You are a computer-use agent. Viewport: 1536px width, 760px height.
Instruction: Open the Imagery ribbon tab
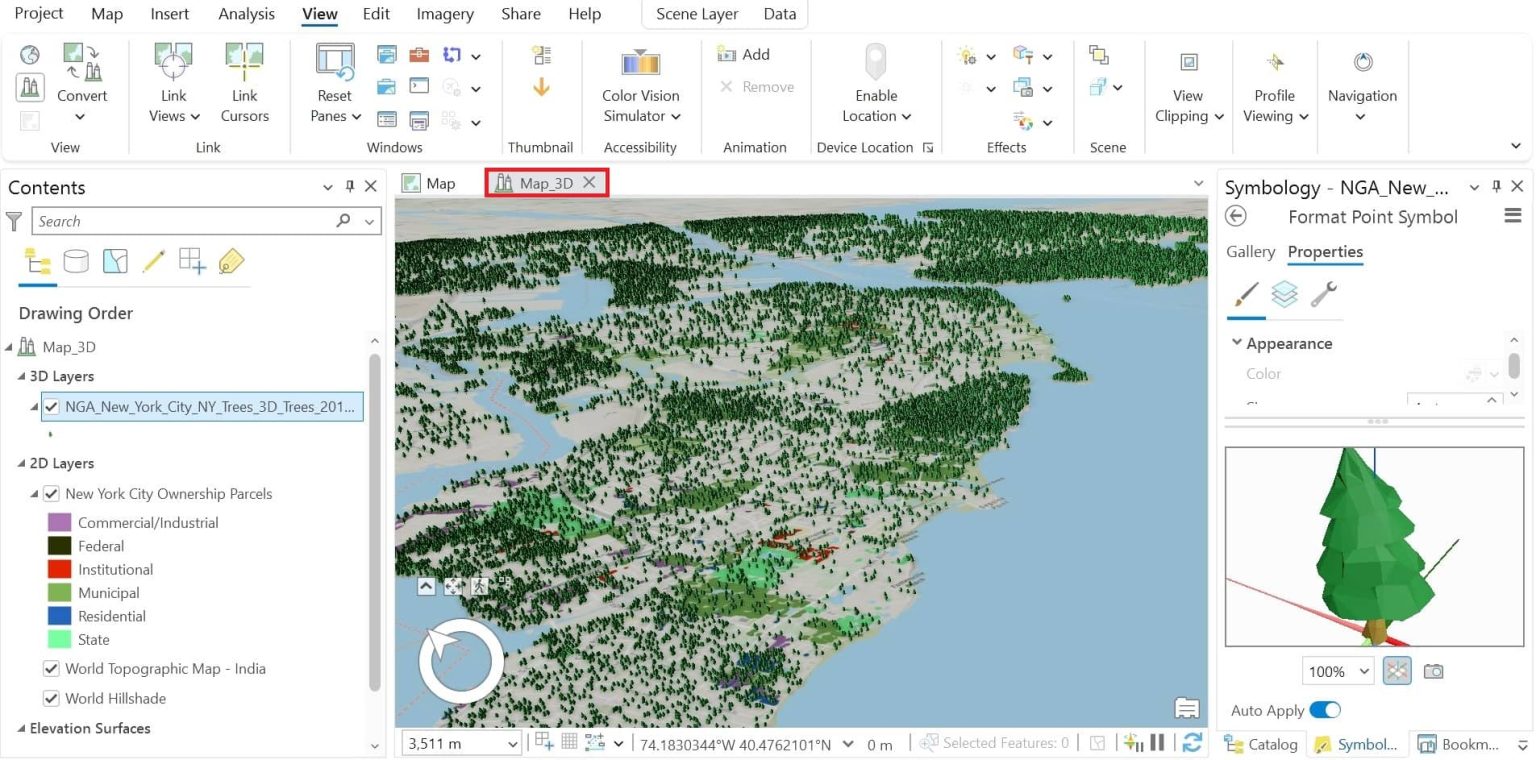(444, 13)
